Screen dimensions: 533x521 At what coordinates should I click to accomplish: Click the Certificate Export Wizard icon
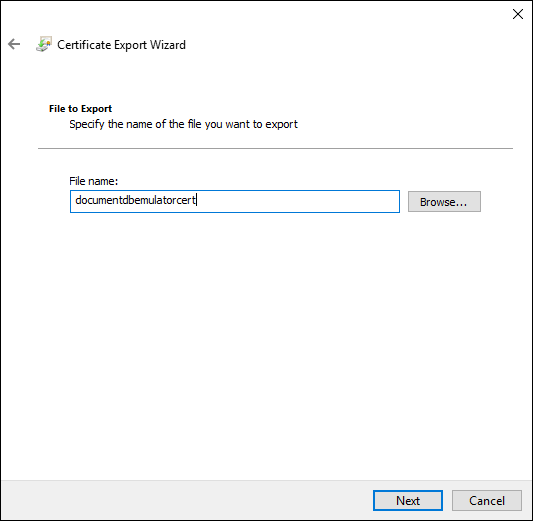(x=44, y=44)
